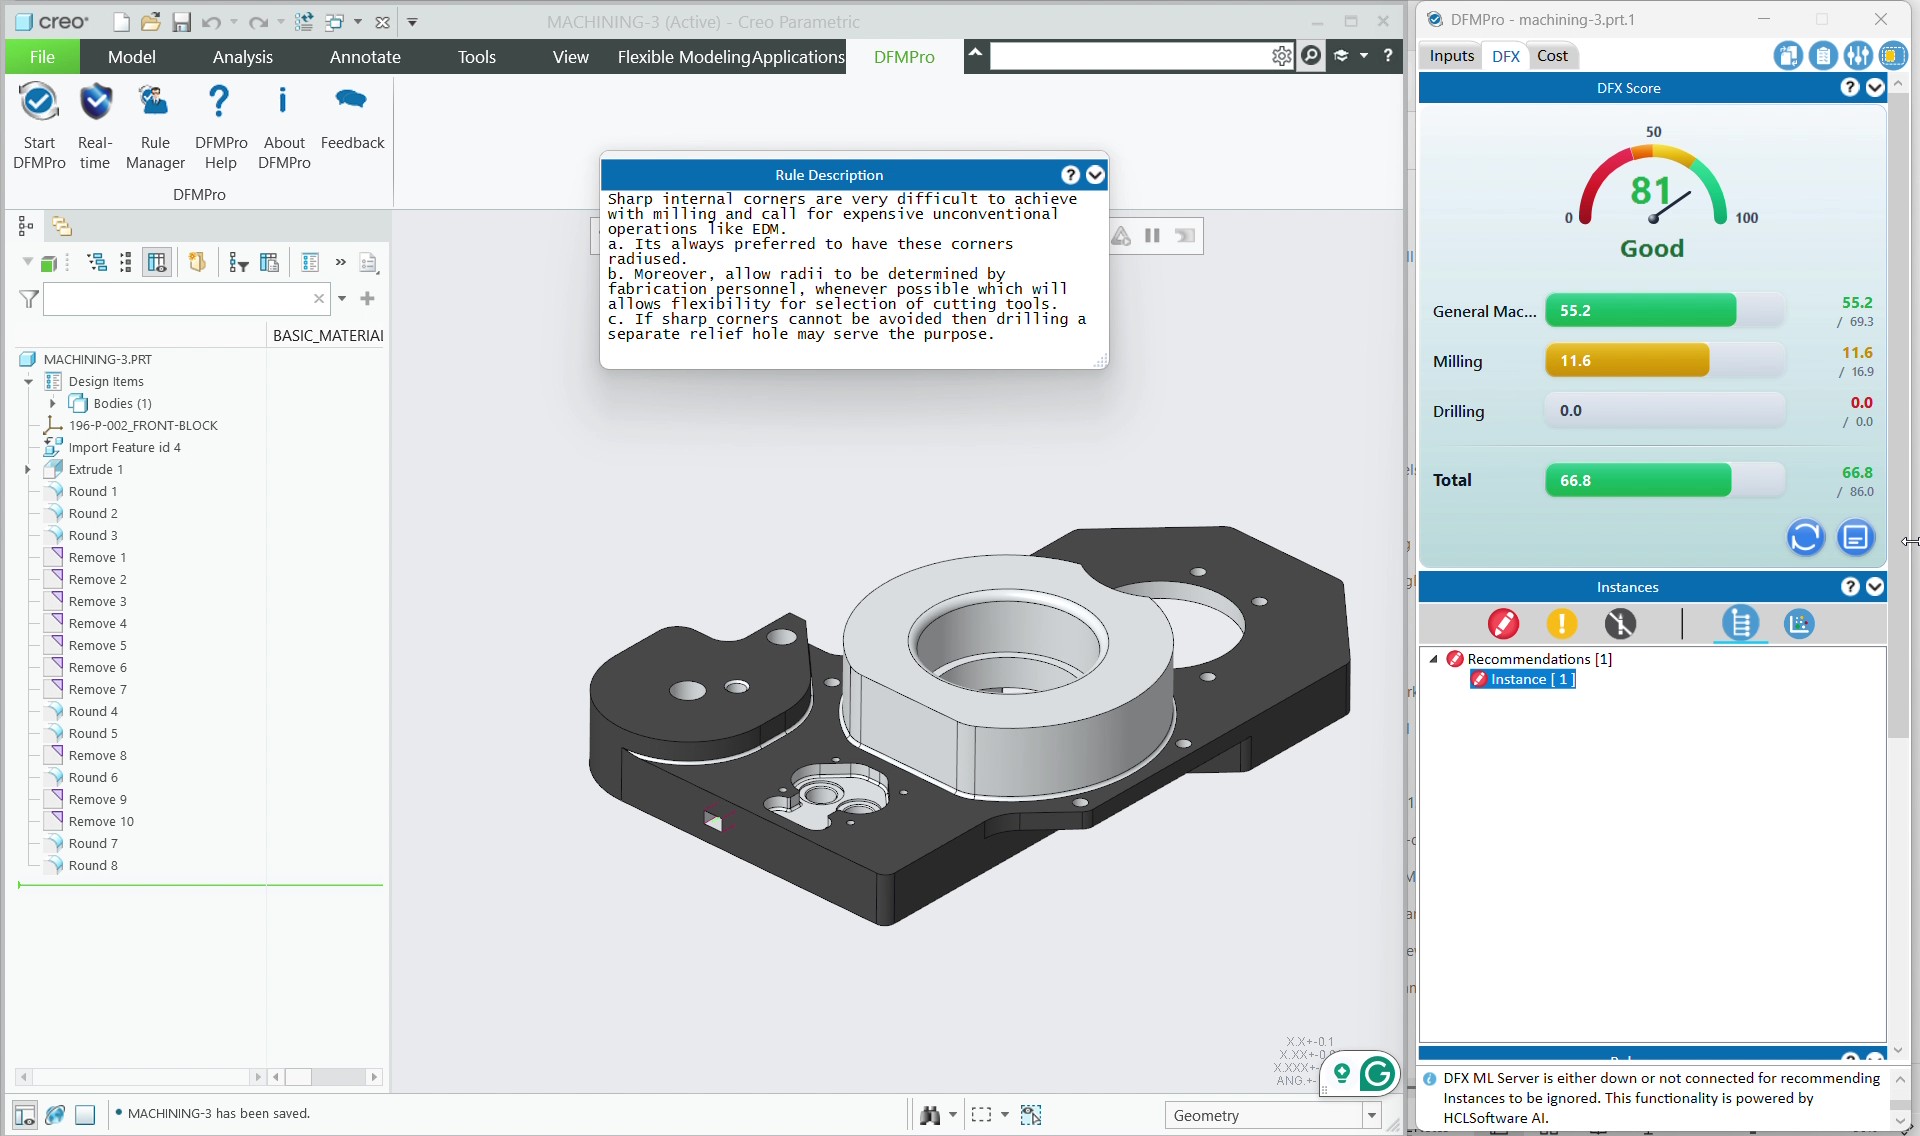Open the Rule Manager
The width and height of the screenshot is (1920, 1136).
[154, 102]
